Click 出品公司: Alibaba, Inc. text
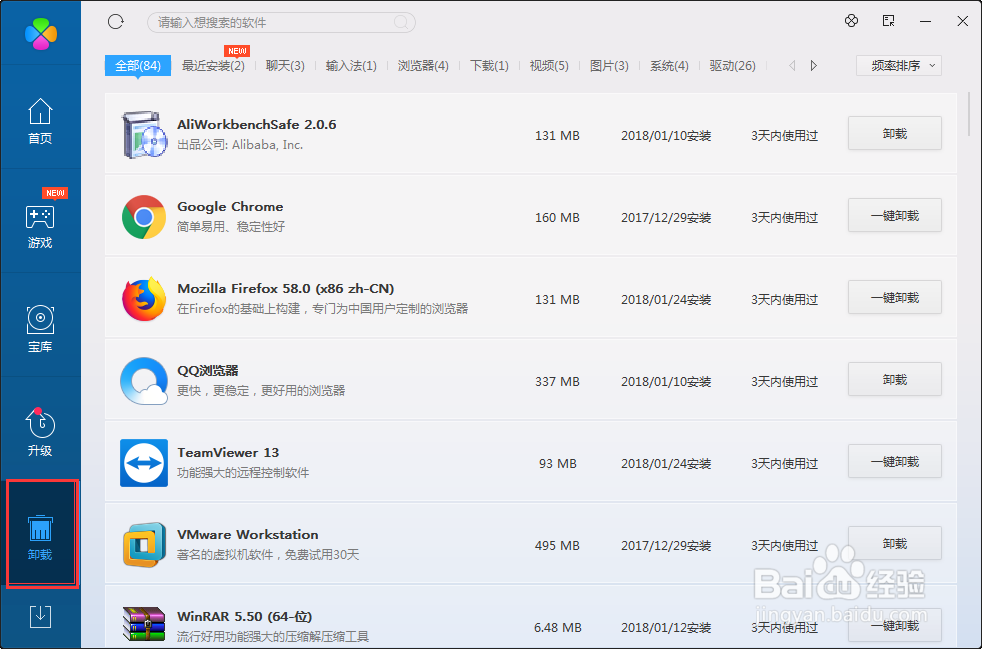 [240, 145]
